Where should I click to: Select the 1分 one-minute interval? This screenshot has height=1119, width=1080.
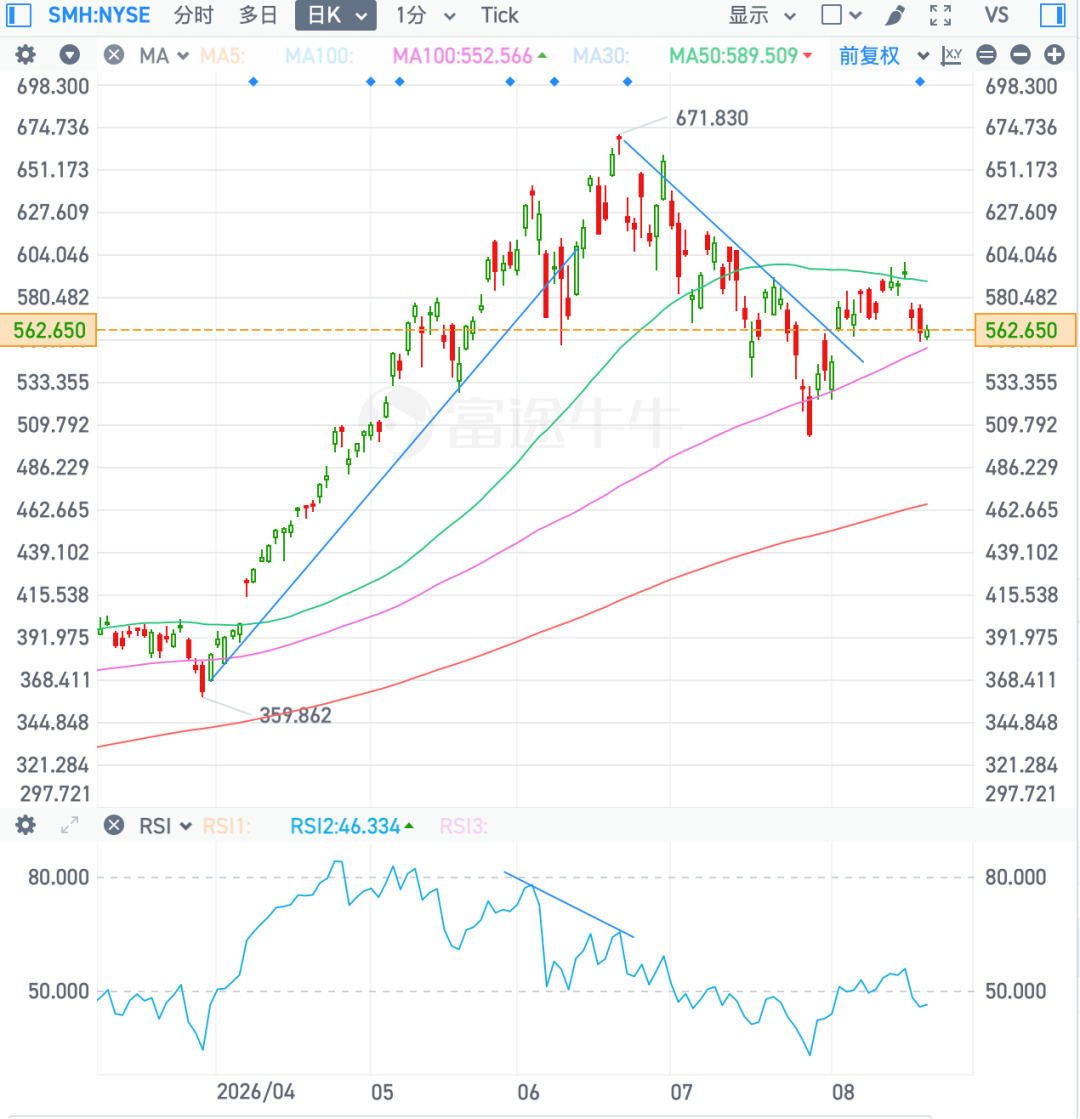tap(411, 15)
